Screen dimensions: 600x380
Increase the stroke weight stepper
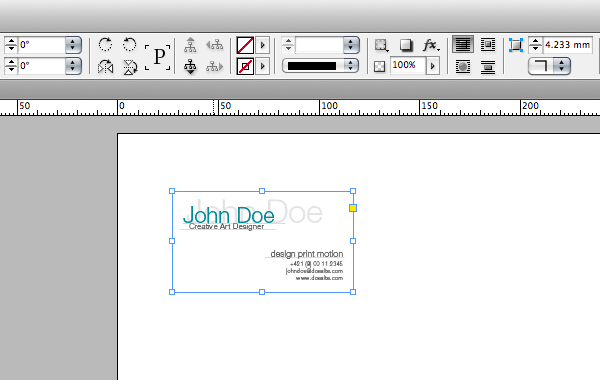pos(288,41)
